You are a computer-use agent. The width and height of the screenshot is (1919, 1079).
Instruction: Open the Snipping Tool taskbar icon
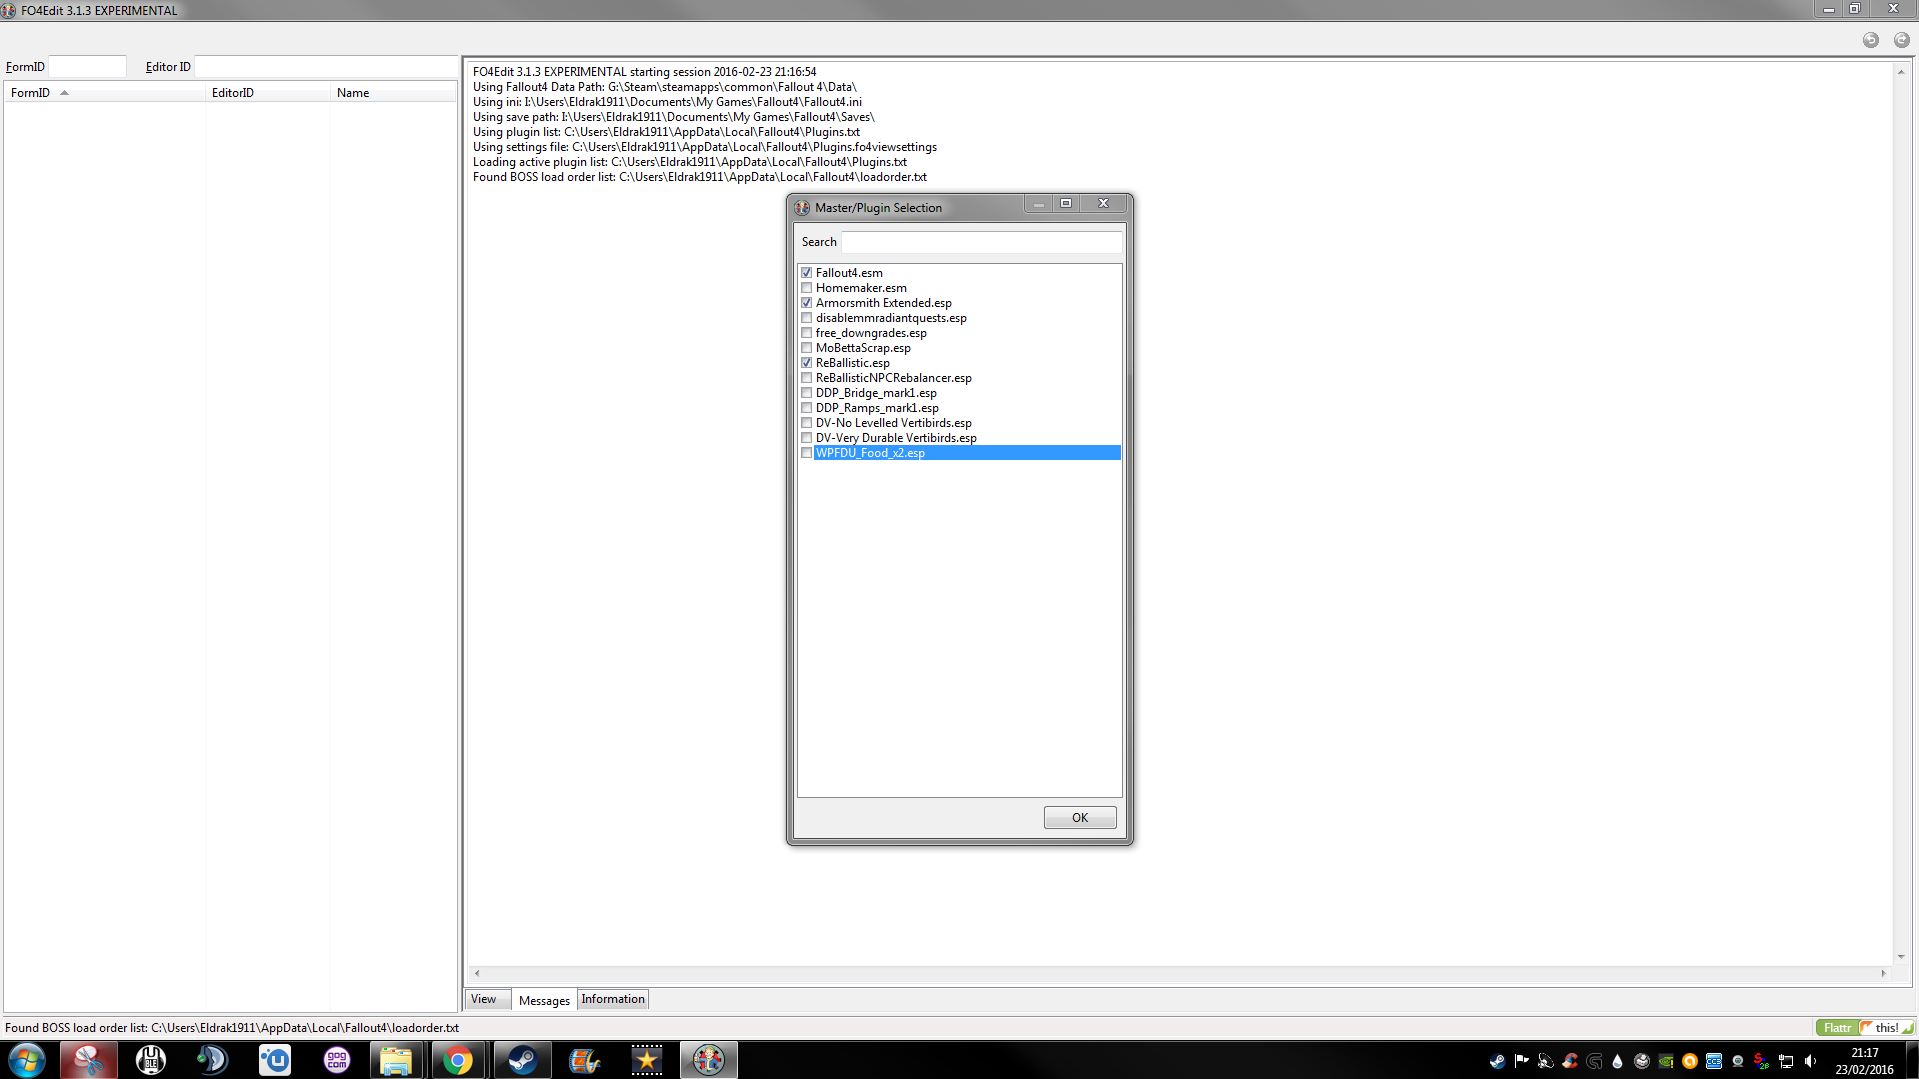point(88,1060)
